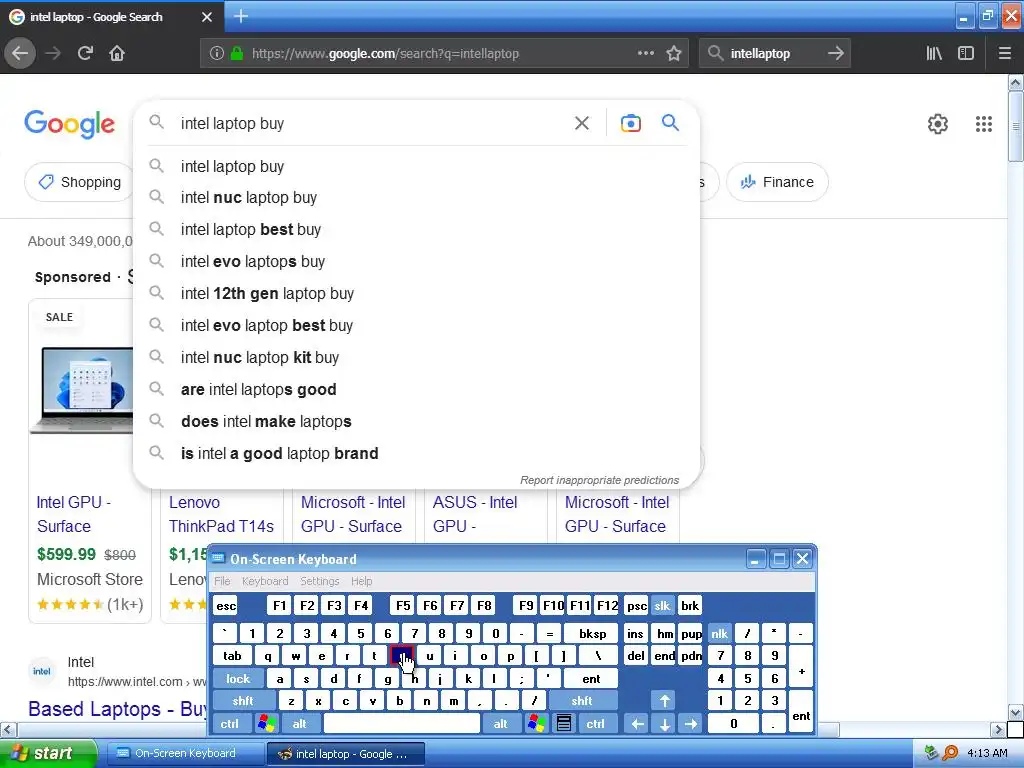Click the system tray clock showing 4:13 AM
This screenshot has width=1024, height=768.
coord(987,753)
